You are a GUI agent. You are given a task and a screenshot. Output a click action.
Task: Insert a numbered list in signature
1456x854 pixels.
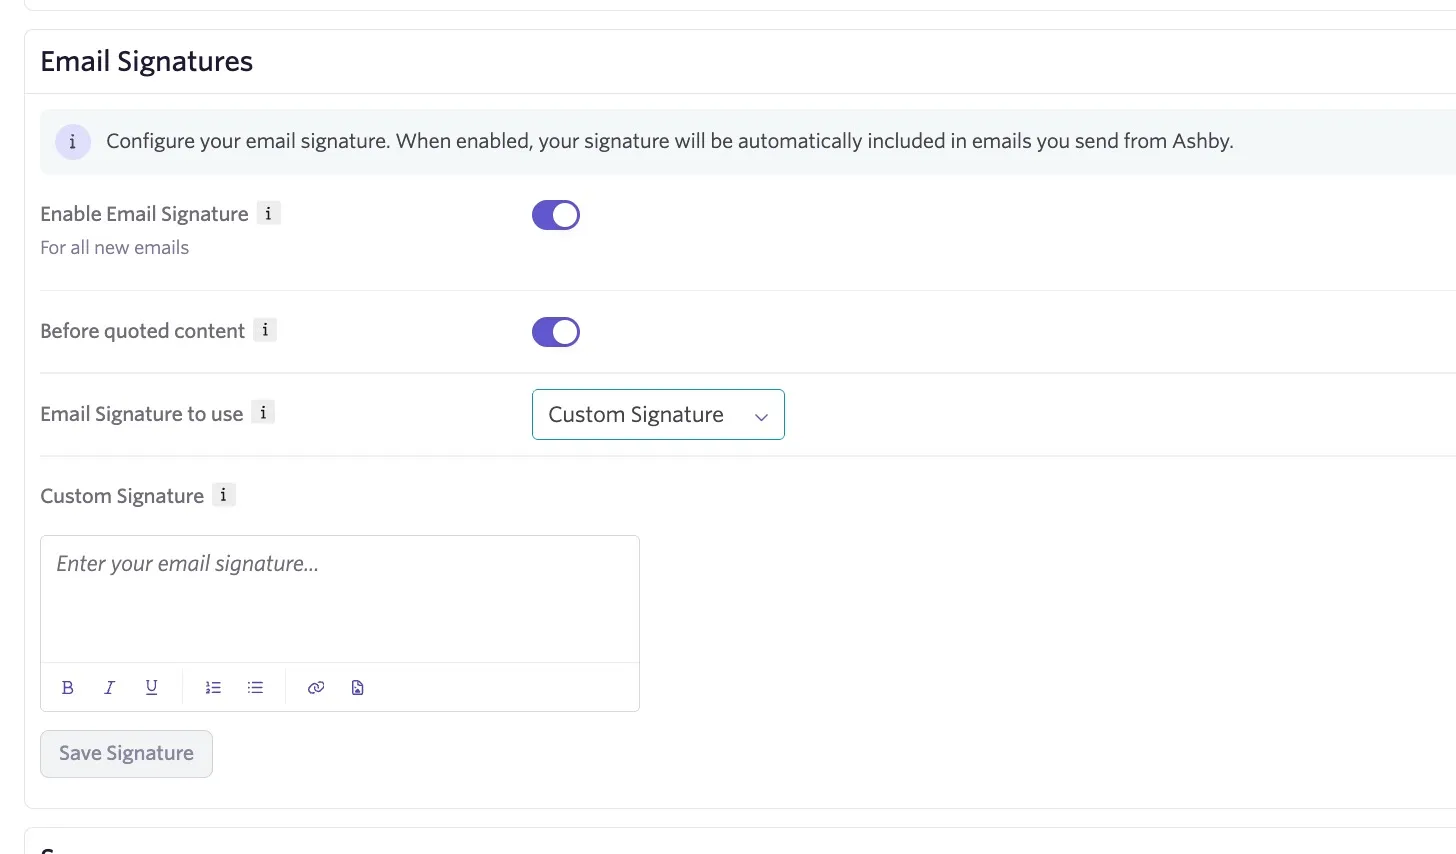click(x=213, y=687)
